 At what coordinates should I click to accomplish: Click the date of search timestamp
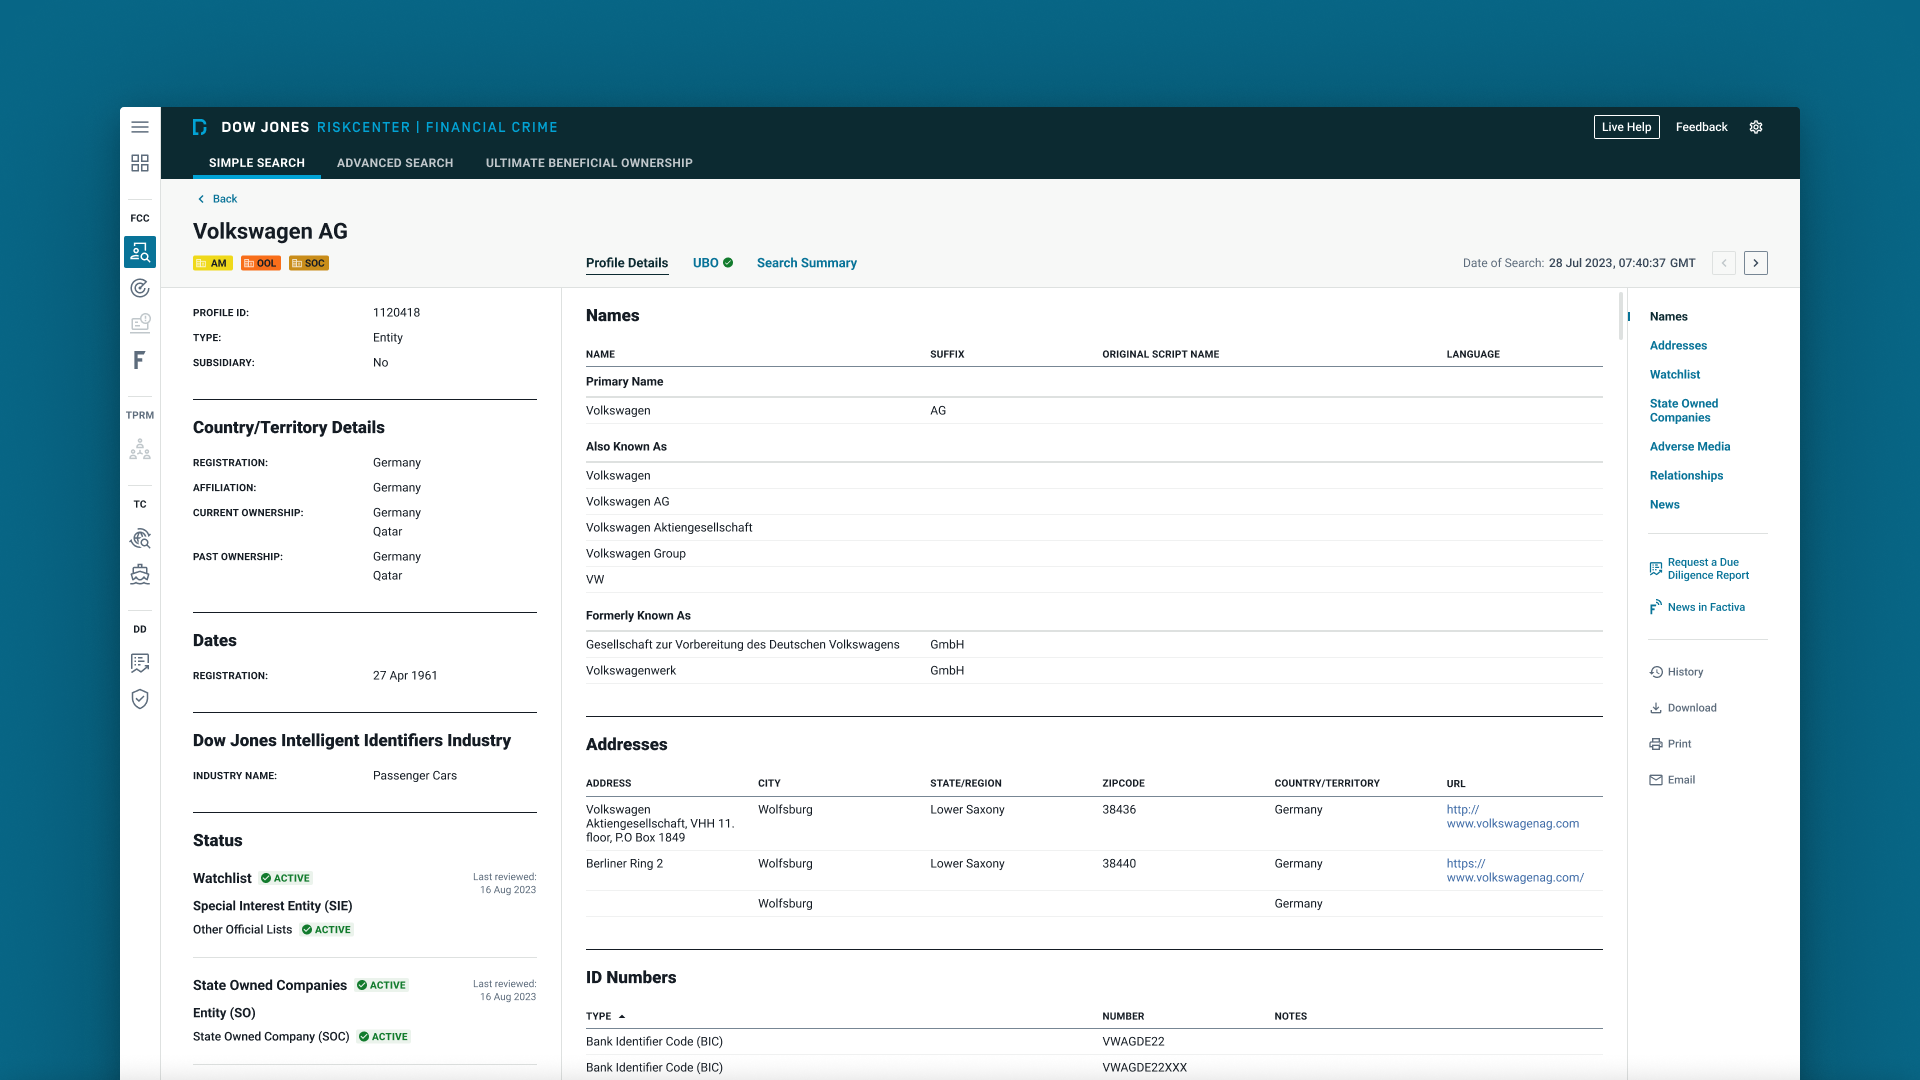tap(1622, 263)
